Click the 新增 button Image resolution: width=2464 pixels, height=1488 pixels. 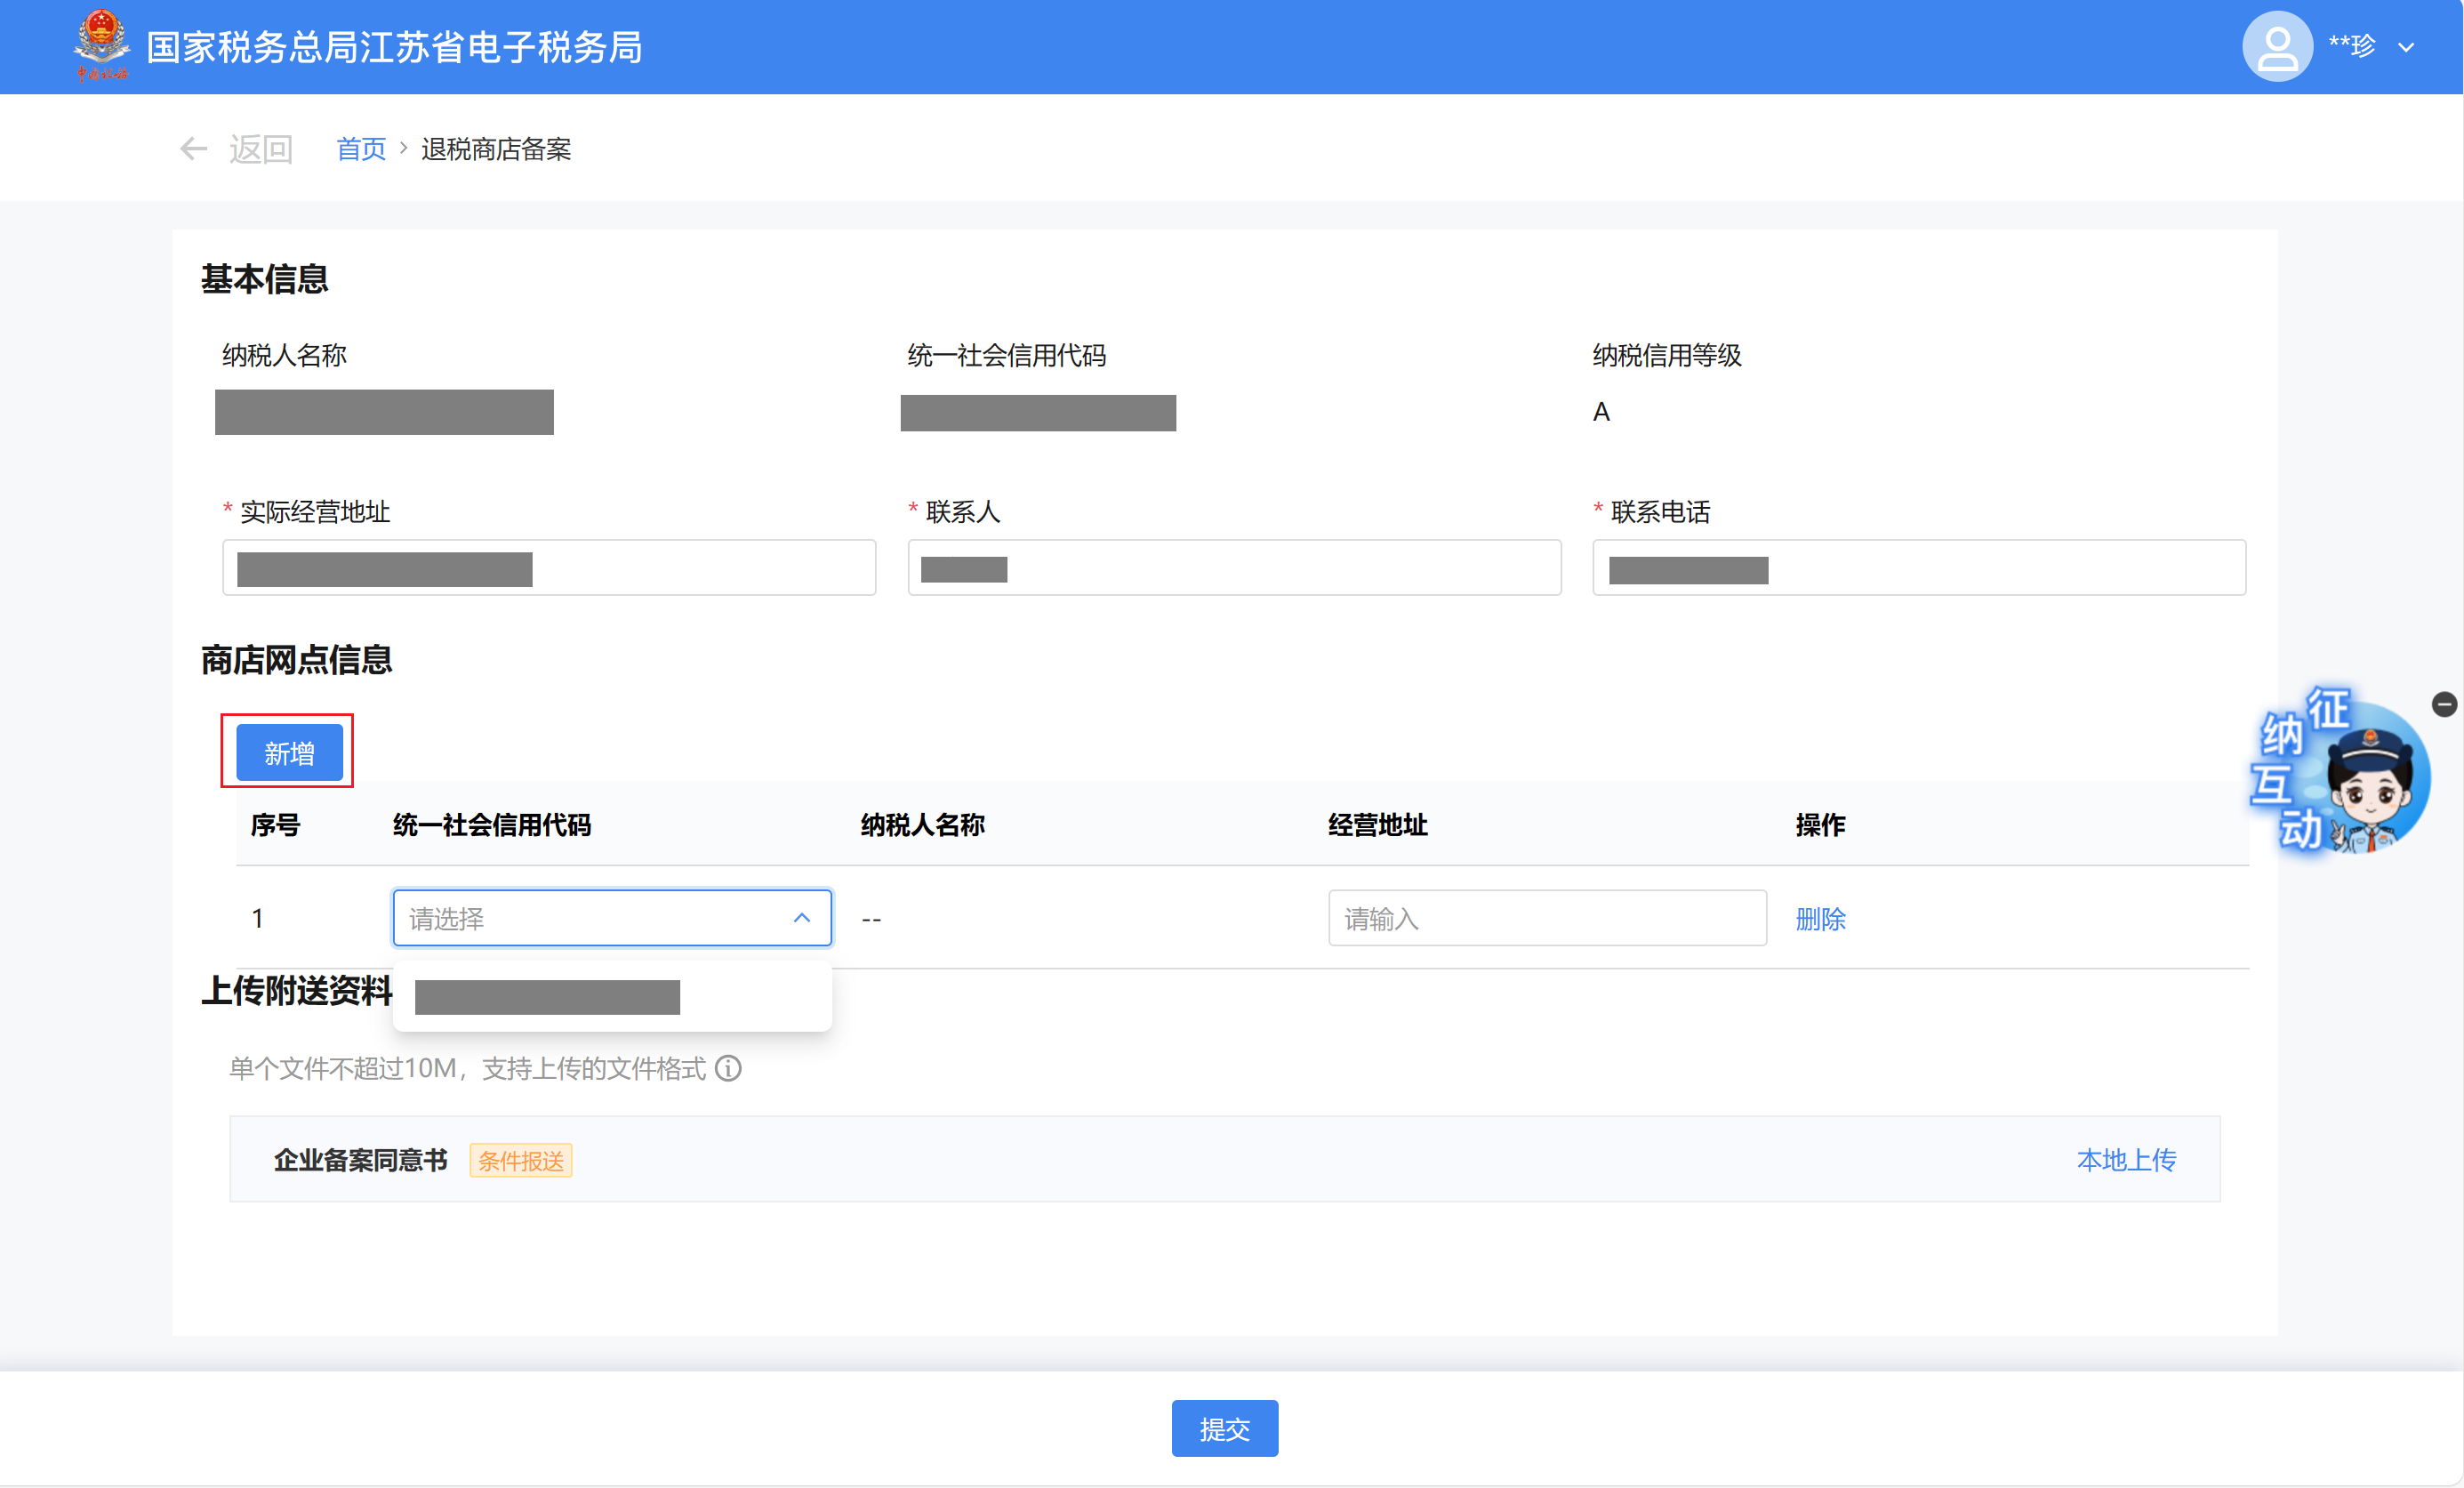289,752
